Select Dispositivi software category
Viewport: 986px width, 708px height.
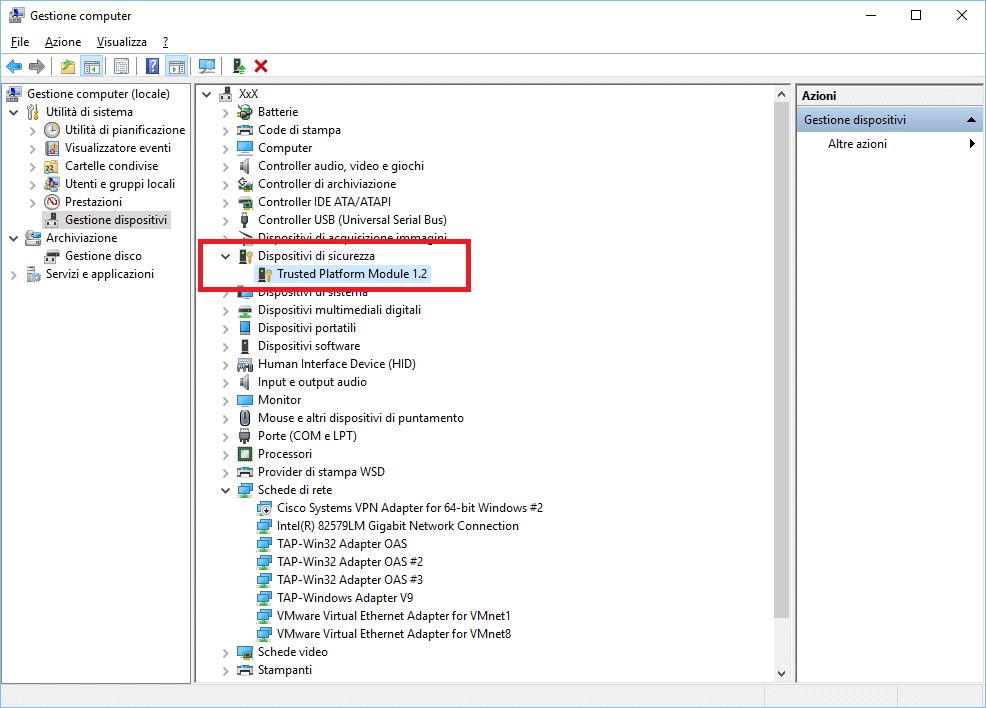[309, 346]
